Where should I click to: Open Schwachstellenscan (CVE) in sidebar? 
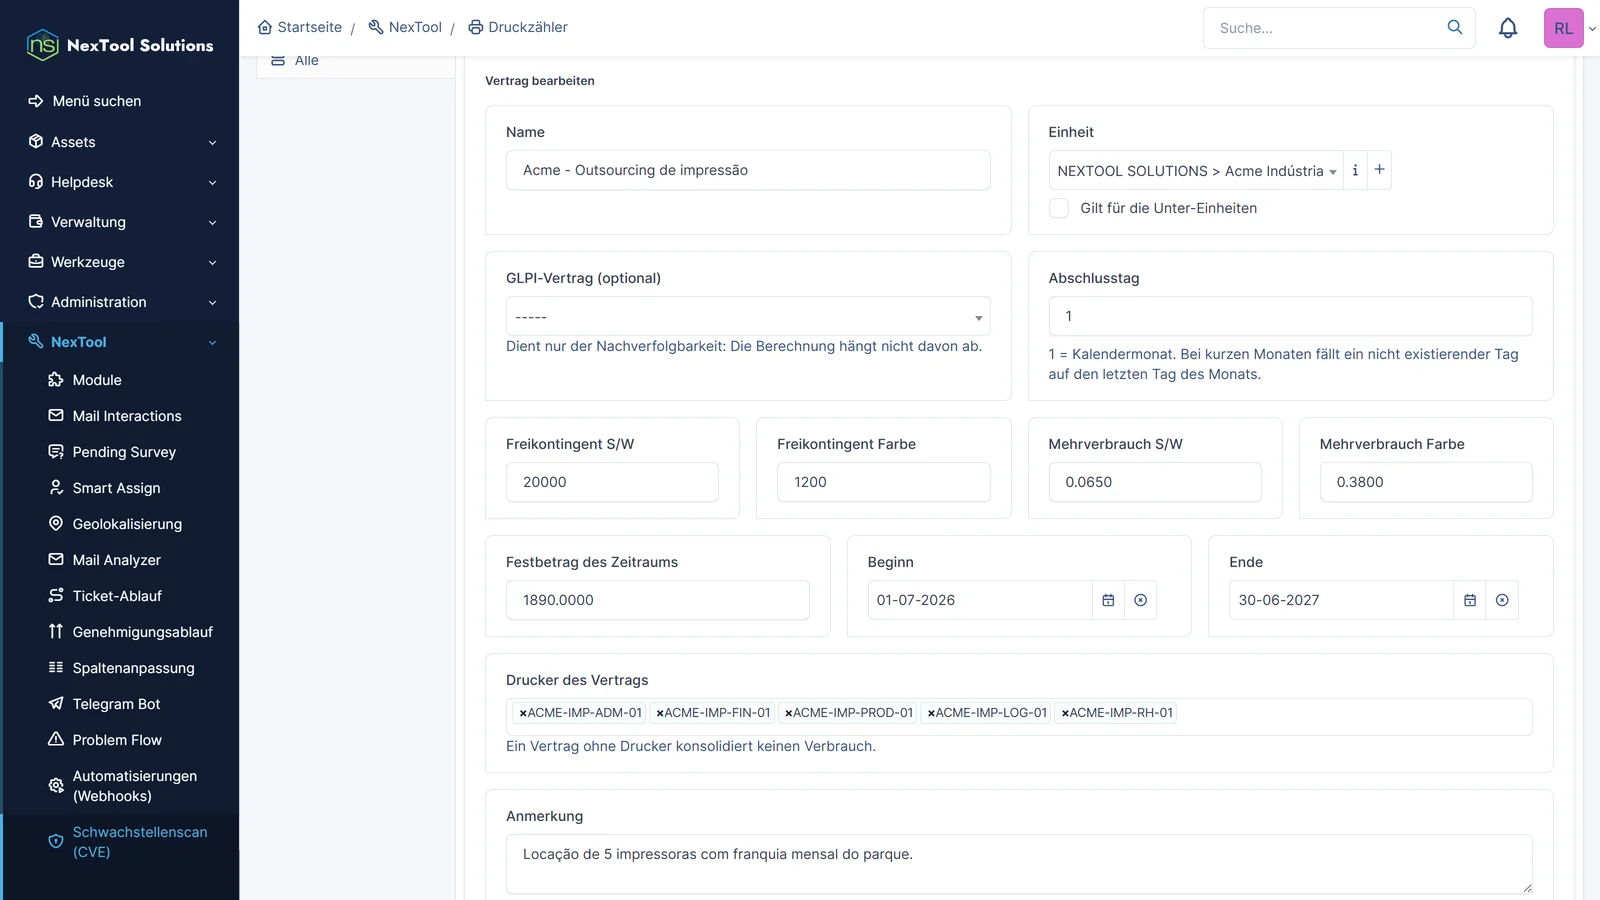[x=130, y=842]
